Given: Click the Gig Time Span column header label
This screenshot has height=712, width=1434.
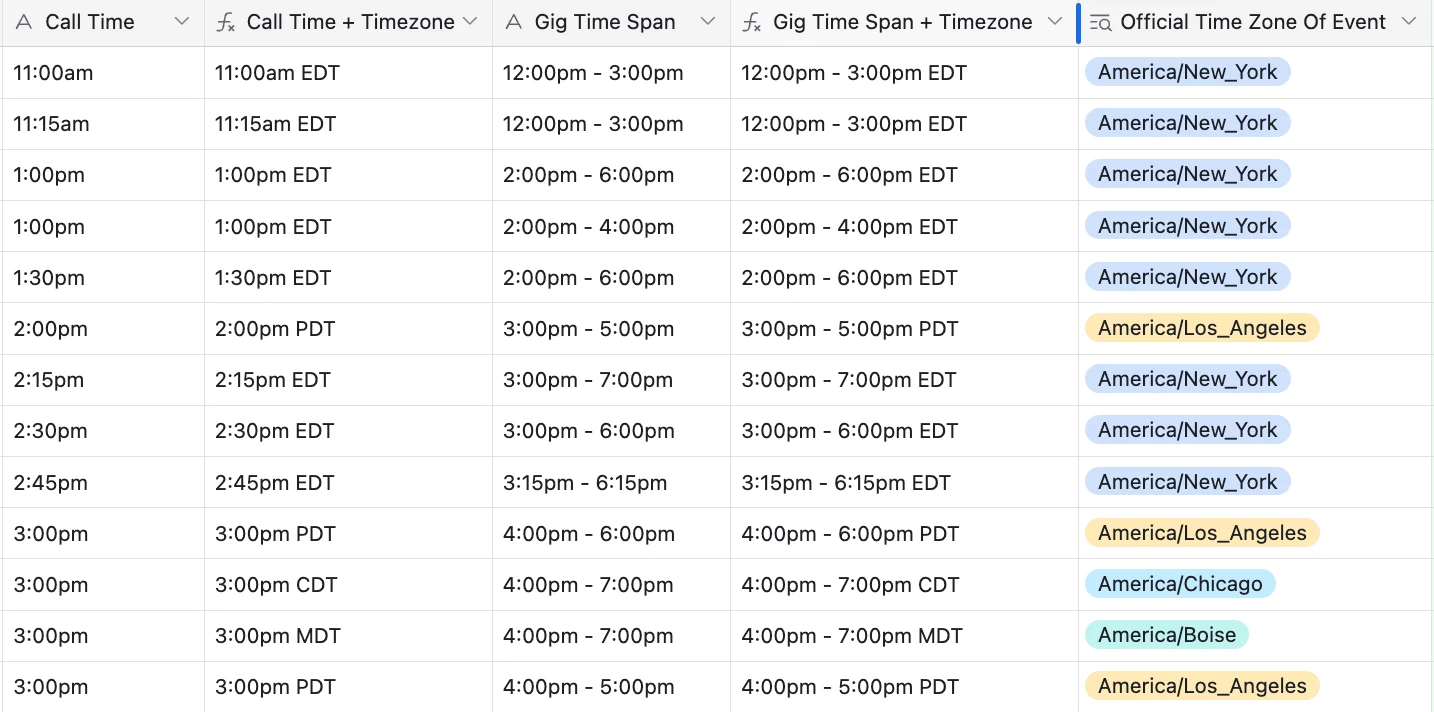Looking at the screenshot, I should tap(605, 22).
